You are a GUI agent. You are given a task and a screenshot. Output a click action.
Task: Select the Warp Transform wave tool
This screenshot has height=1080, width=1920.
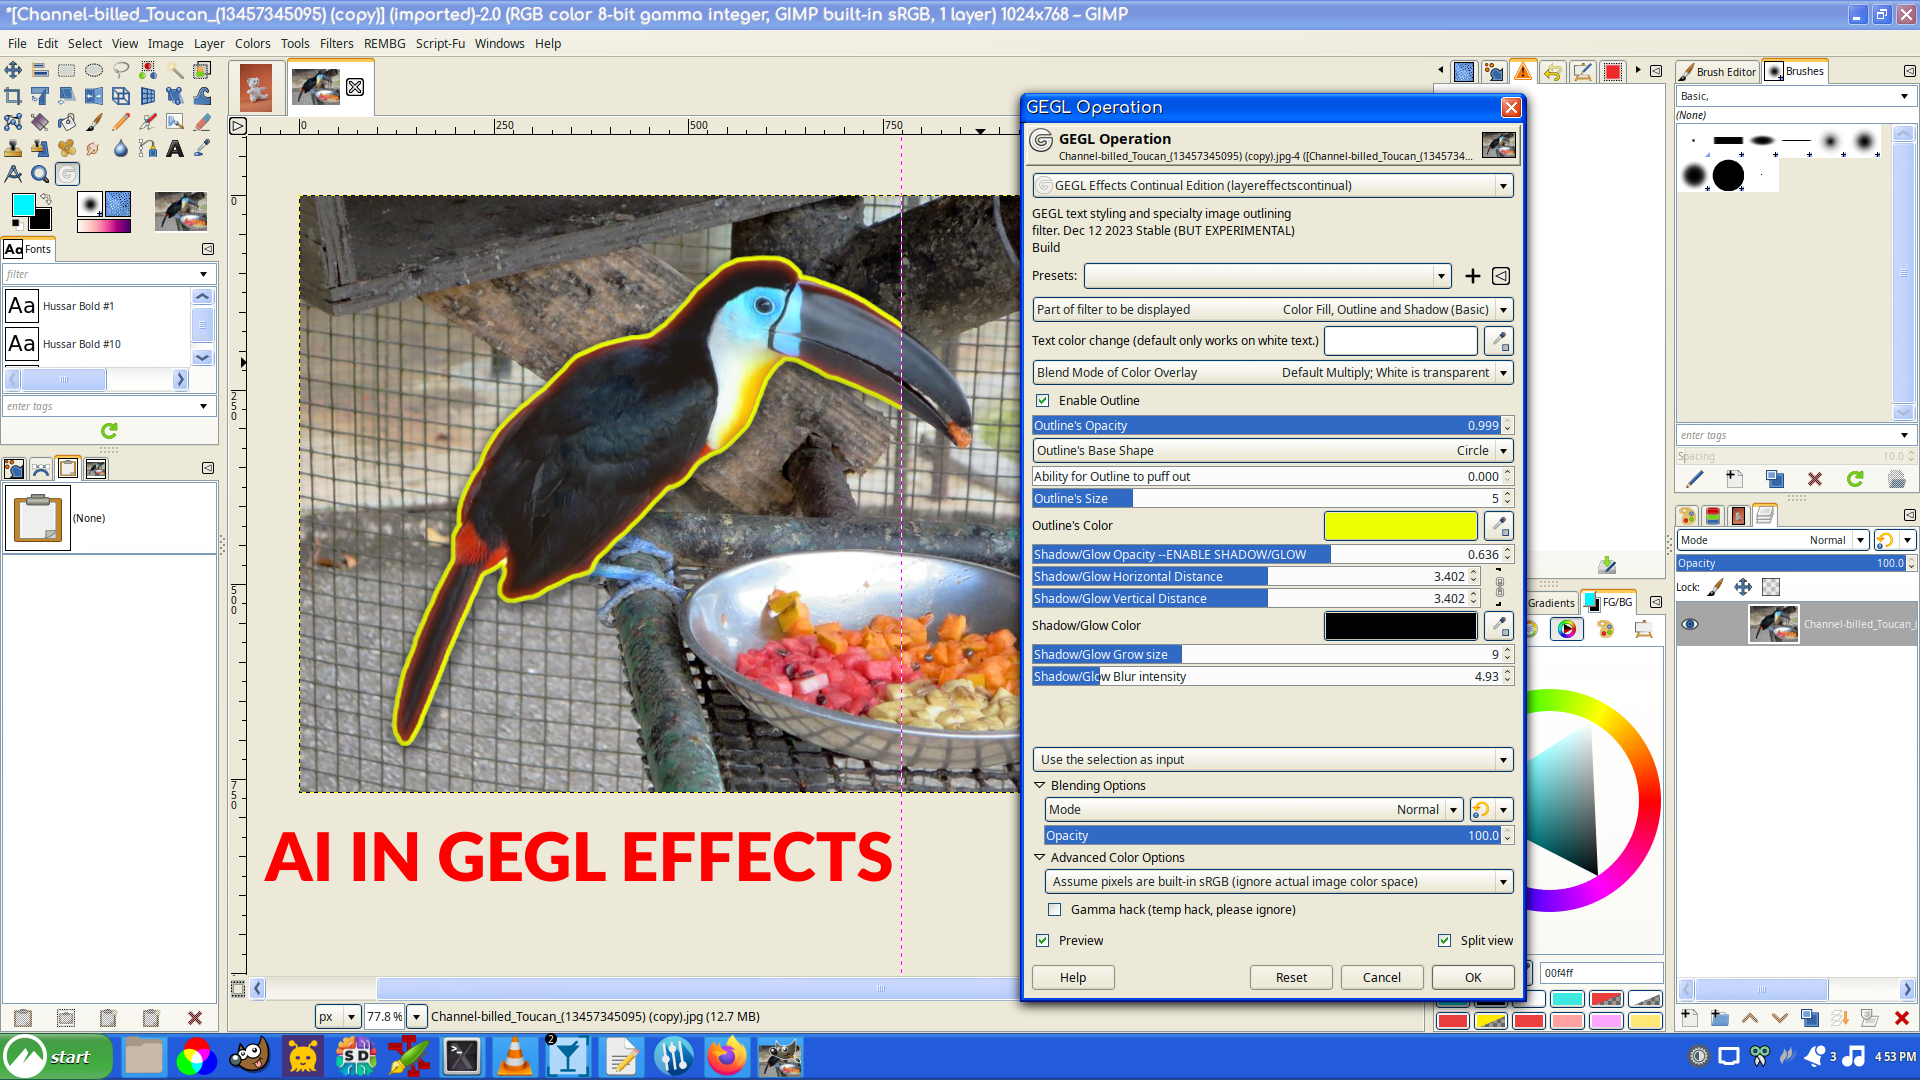[x=202, y=96]
